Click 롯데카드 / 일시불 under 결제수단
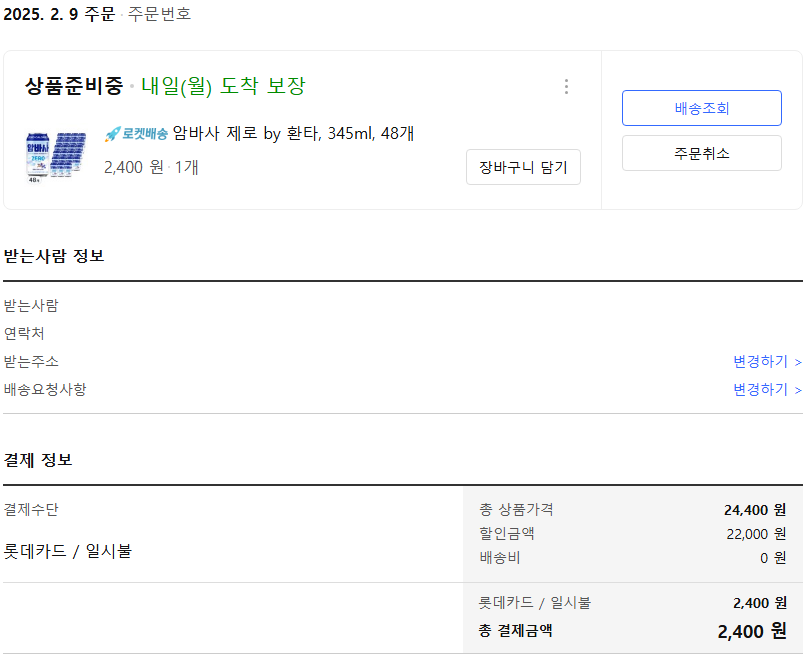The image size is (804, 656). 68,551
